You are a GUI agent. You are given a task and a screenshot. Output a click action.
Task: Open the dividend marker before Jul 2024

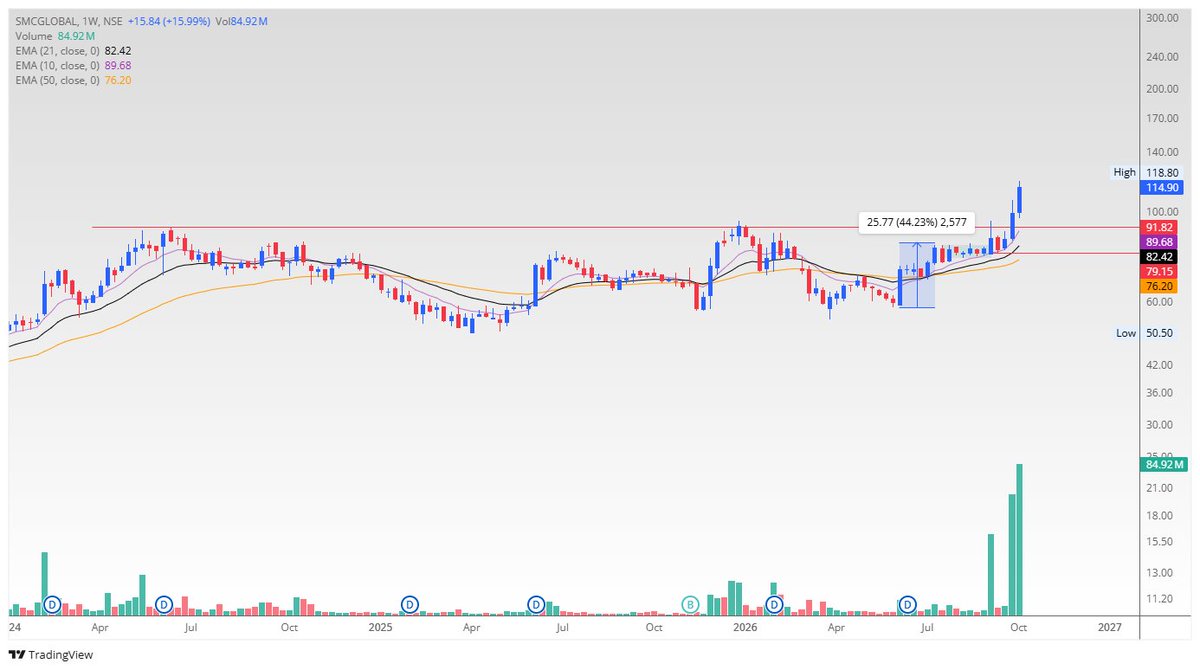(x=164, y=604)
